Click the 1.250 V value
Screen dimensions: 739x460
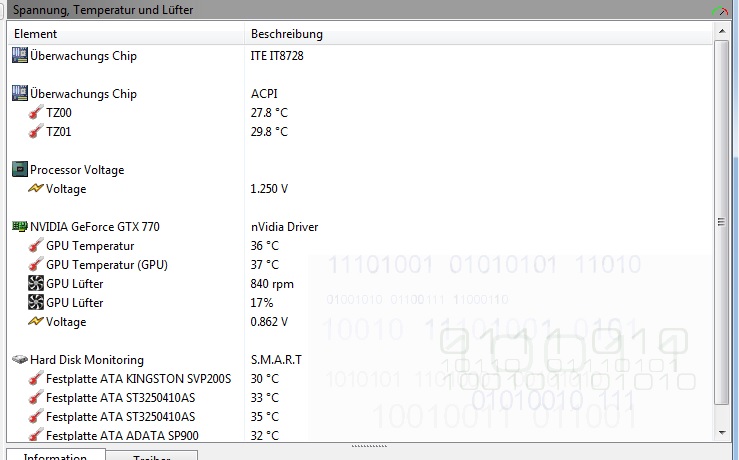[x=269, y=189]
